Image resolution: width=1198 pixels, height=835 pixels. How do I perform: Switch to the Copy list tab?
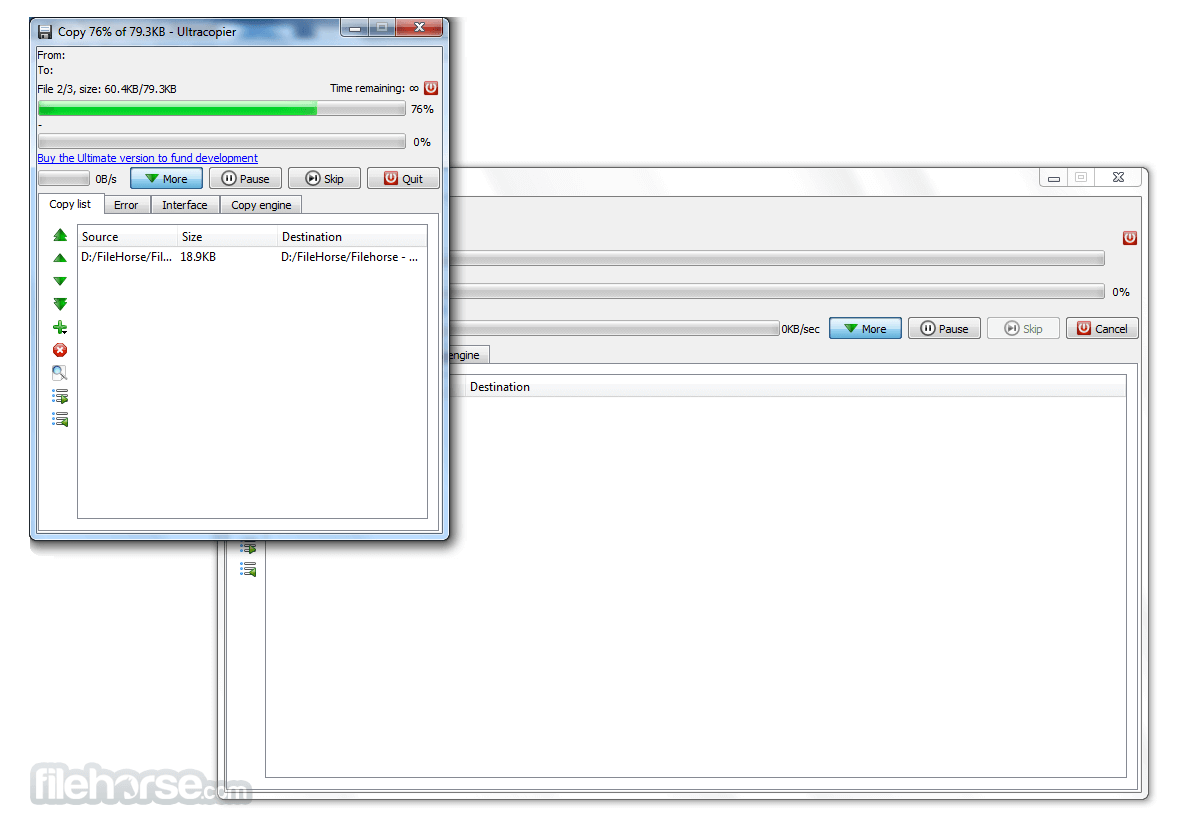click(x=70, y=204)
